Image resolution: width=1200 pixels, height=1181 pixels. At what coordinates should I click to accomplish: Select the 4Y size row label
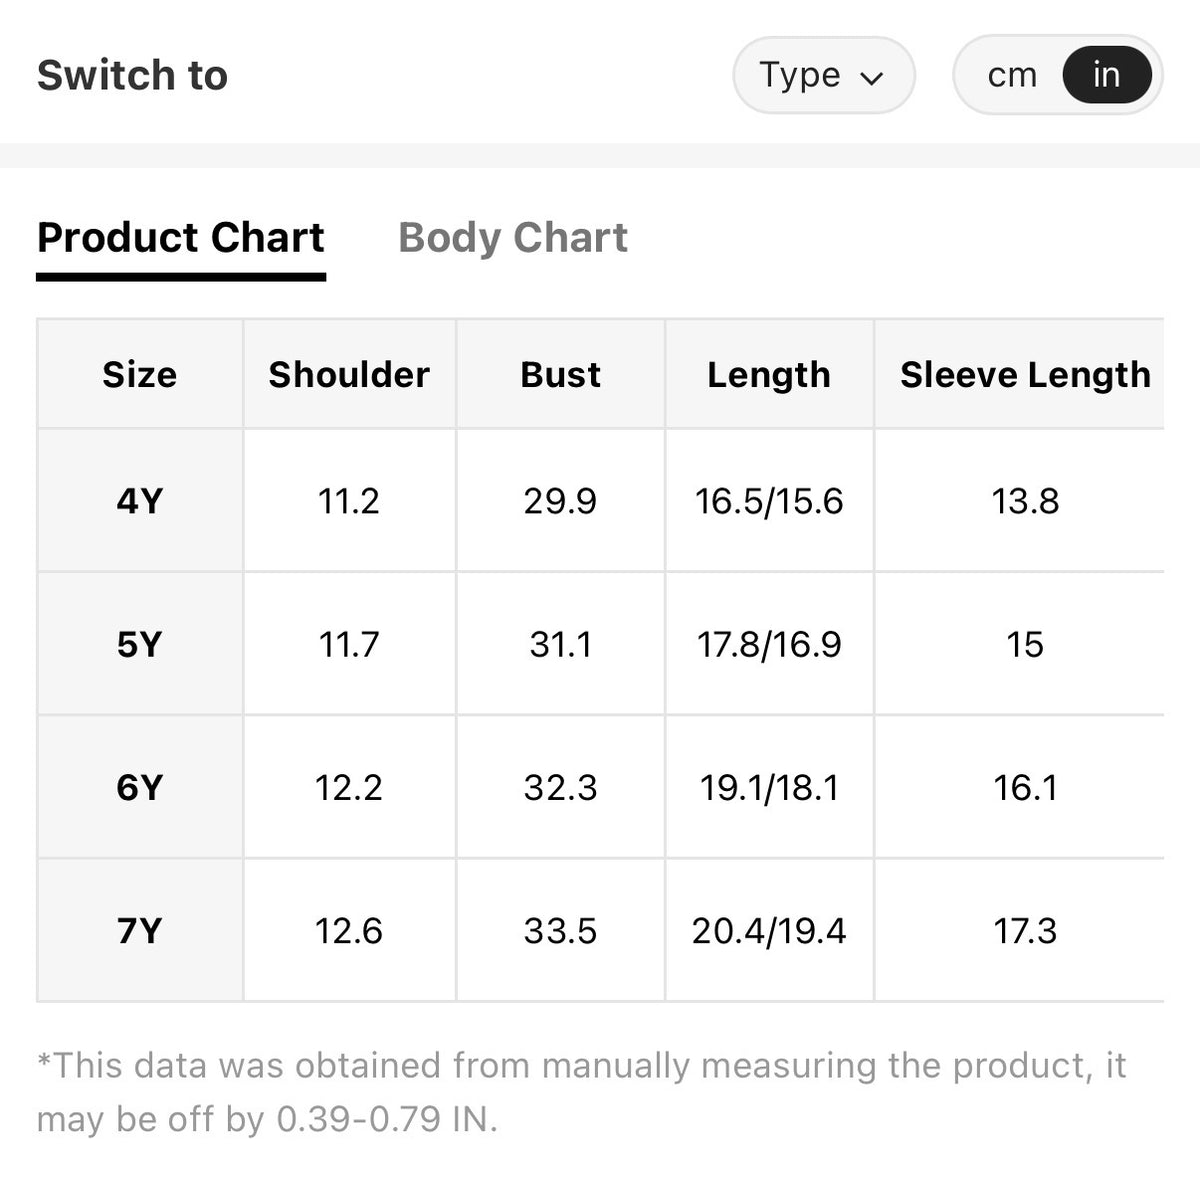(140, 501)
